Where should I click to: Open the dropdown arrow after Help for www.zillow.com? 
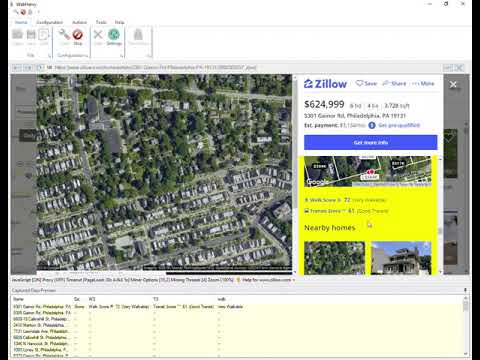294,280
